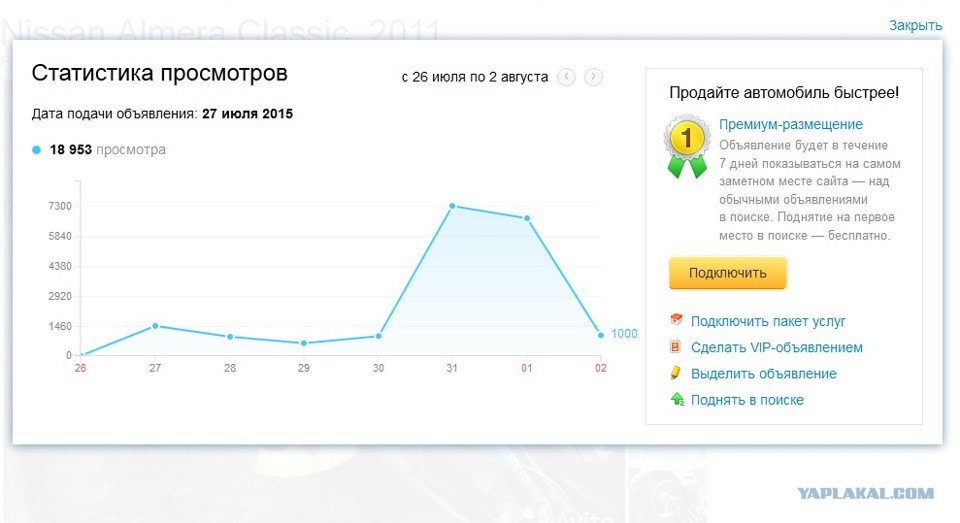Click the VIP listing icon
Screen dimensions: 960x523
675,347
